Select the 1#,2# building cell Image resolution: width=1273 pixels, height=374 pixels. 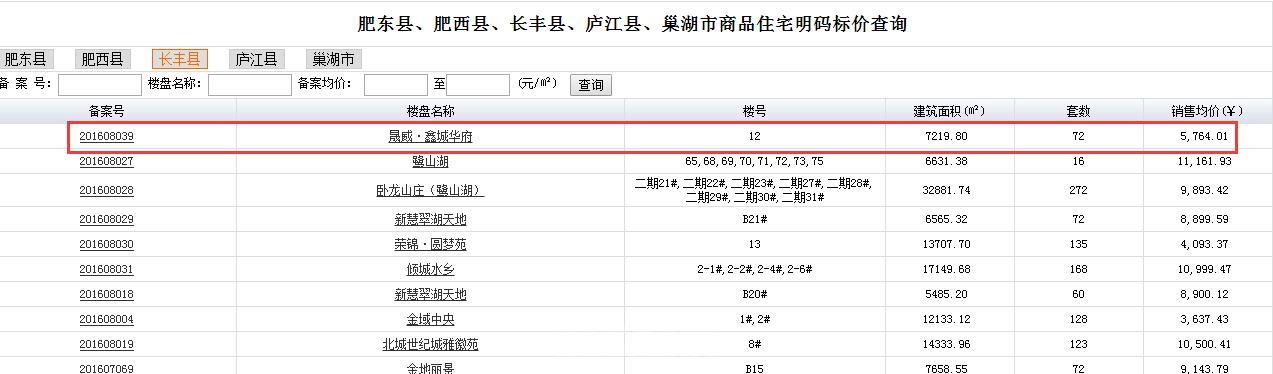click(x=754, y=319)
